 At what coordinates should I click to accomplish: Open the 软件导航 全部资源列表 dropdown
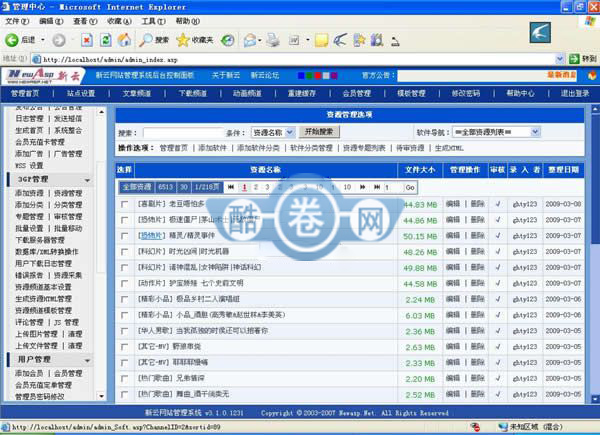[x=496, y=132]
